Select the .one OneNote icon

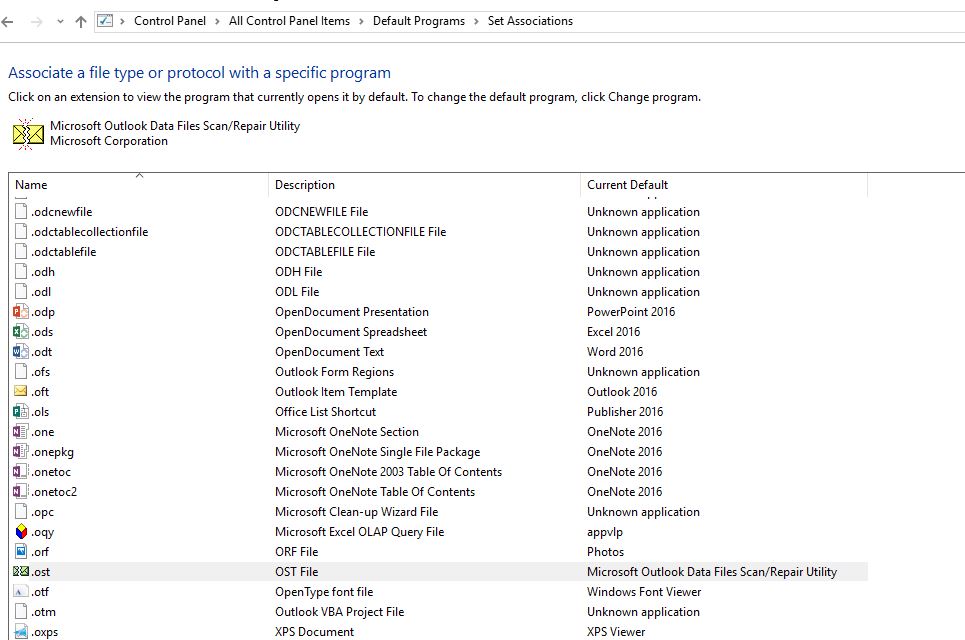tap(21, 431)
